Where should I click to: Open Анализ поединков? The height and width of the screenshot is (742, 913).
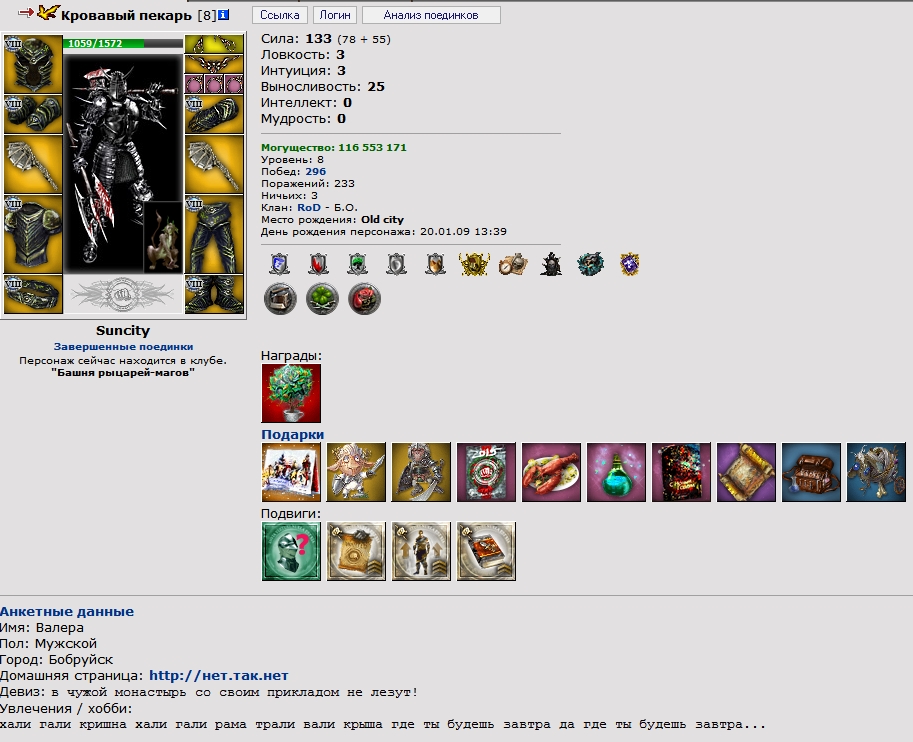[431, 15]
